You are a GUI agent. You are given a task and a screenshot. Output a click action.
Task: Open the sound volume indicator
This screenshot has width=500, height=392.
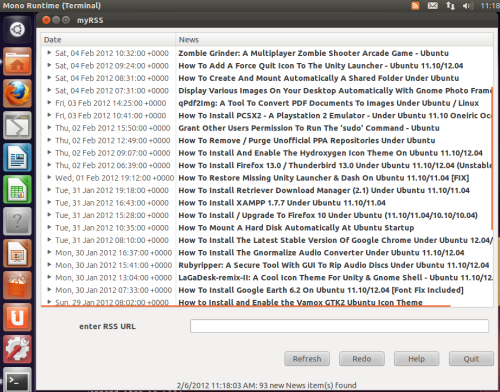tap(468, 6)
